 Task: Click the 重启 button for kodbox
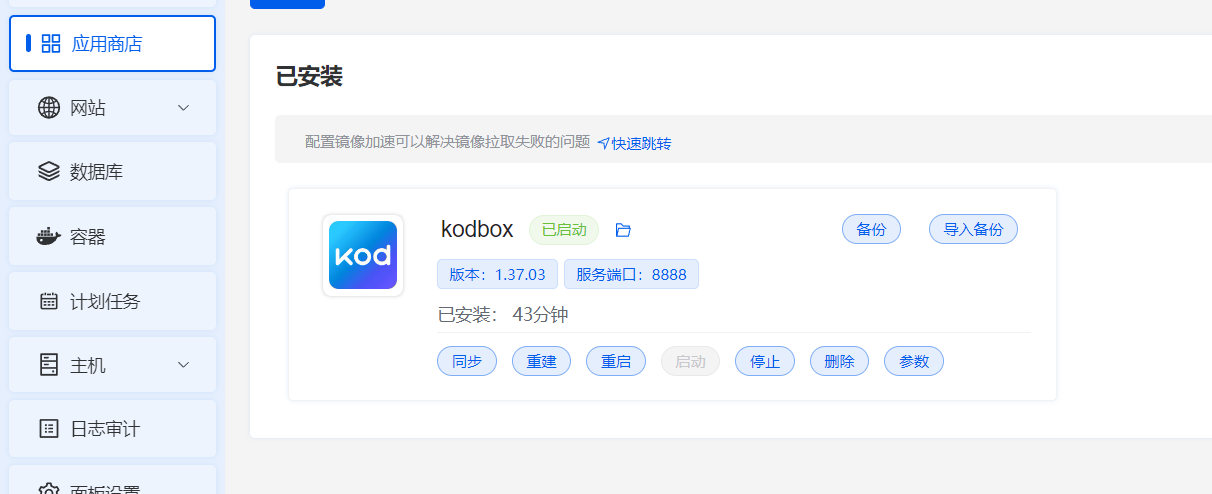(616, 361)
